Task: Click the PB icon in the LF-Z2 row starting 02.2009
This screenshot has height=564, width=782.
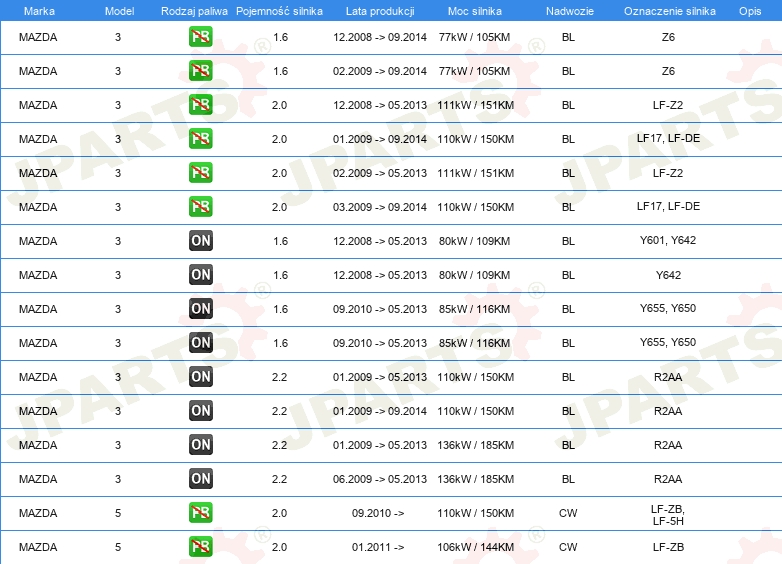Action: 200,173
